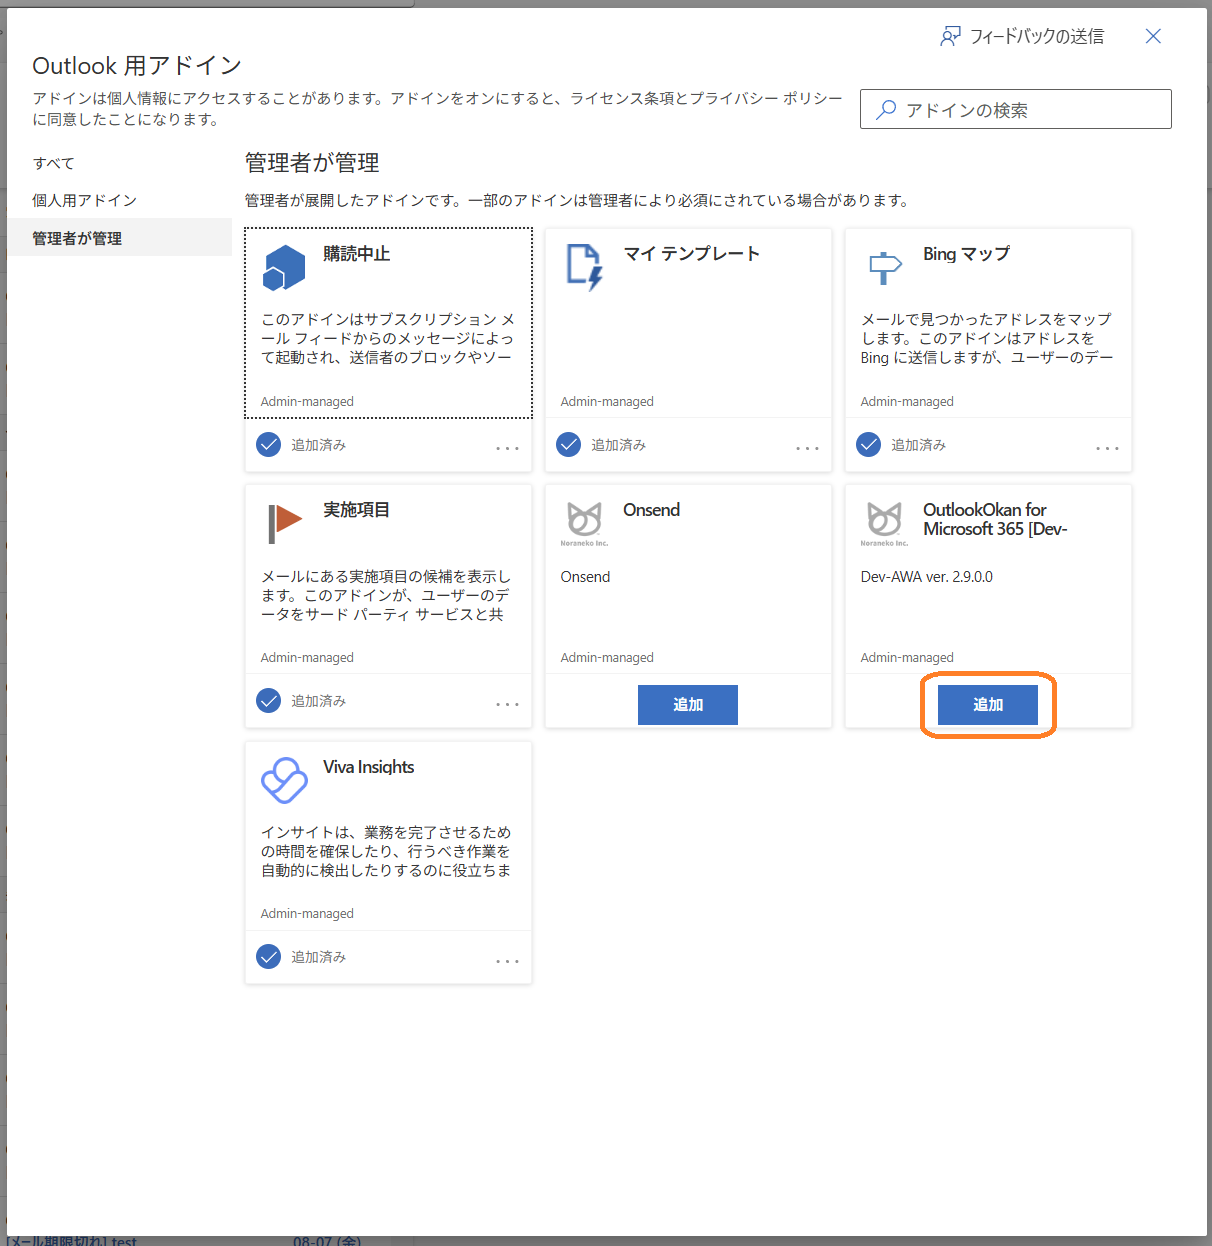Toggle 追加済み checkmark on 実施項目 card
Image resolution: width=1212 pixels, height=1246 pixels.
pos(268,700)
